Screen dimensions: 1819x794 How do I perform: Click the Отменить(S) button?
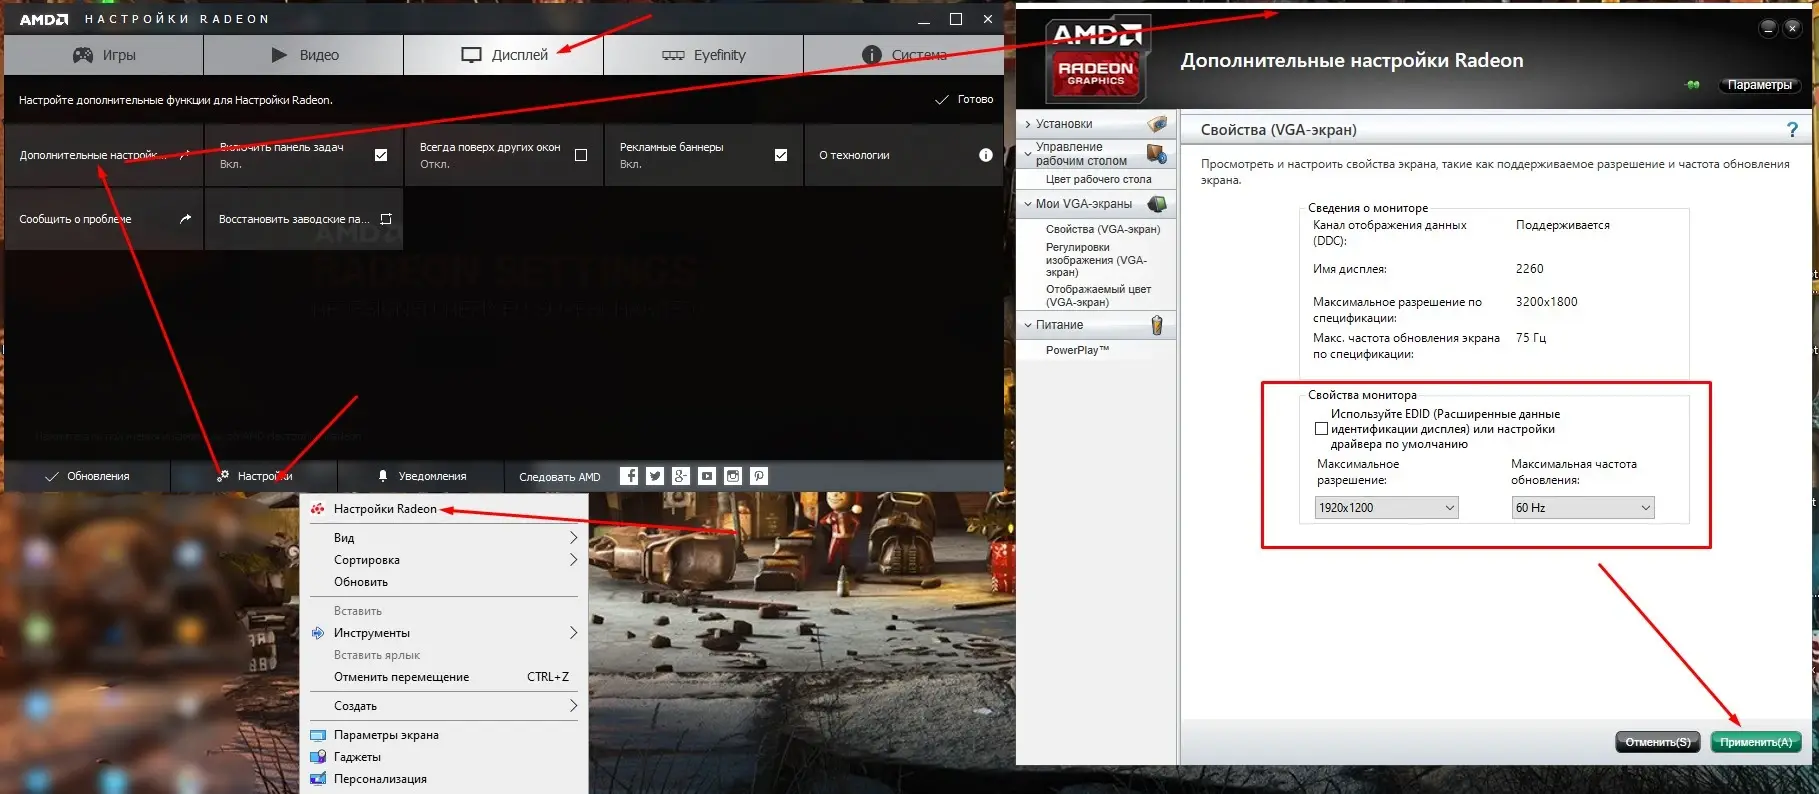1658,742
